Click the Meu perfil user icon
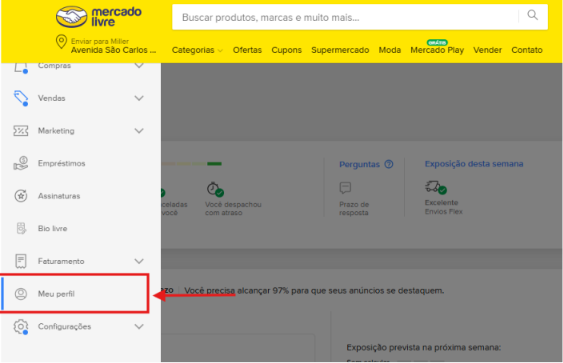Image resolution: width=563 pixels, height=363 pixels. click(x=21, y=294)
